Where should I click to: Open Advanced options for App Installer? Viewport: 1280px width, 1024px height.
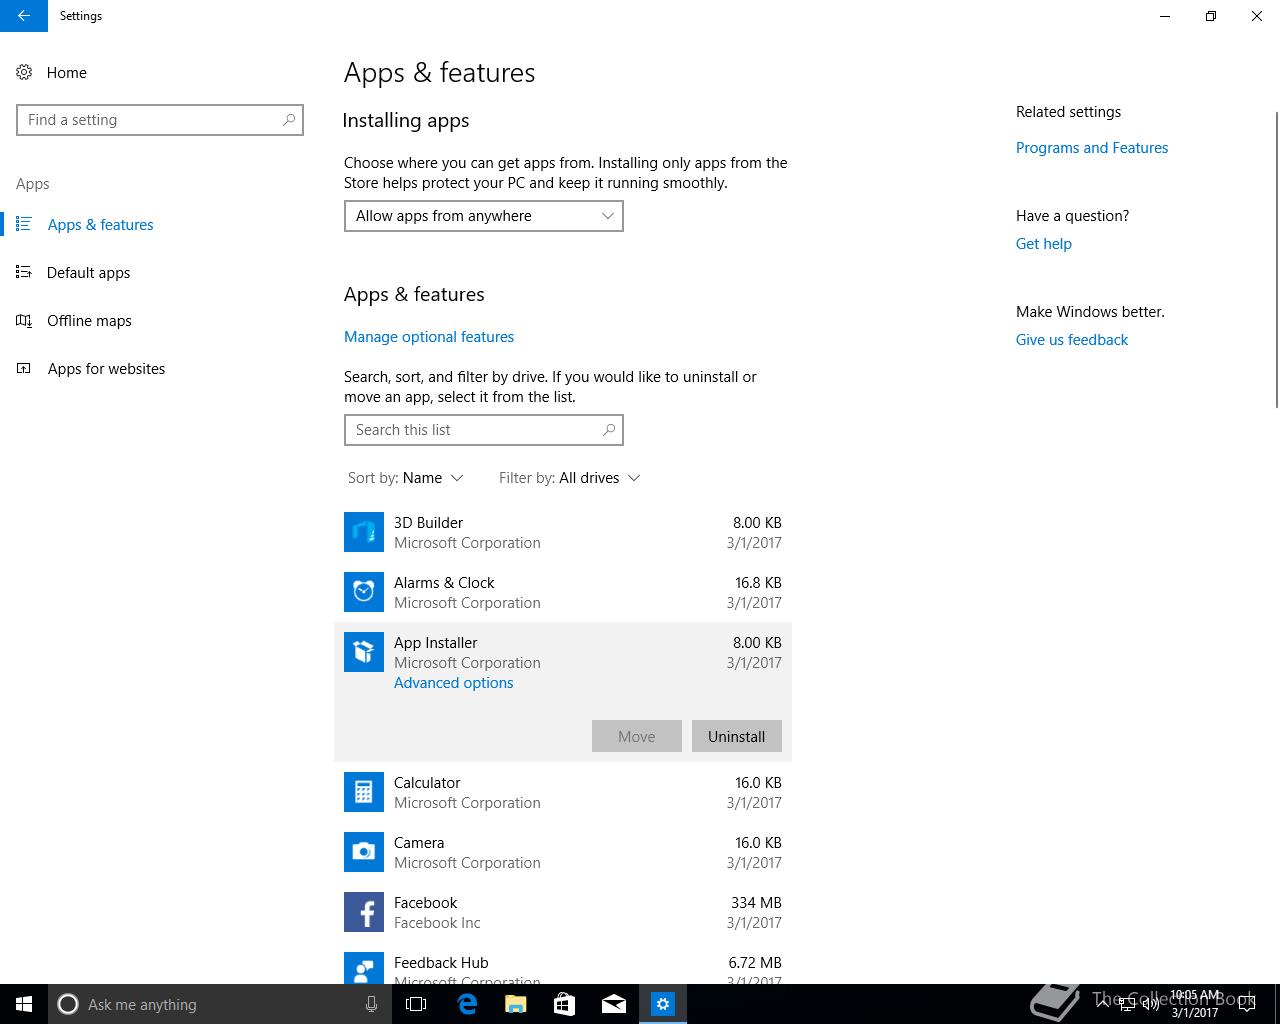pyautogui.click(x=454, y=683)
